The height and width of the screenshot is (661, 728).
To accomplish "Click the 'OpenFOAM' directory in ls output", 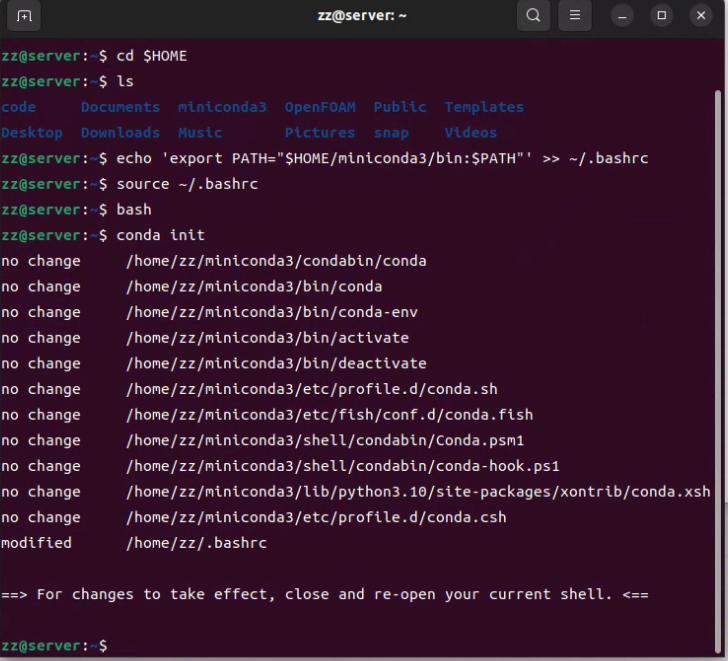I will pyautogui.click(x=319, y=107).
